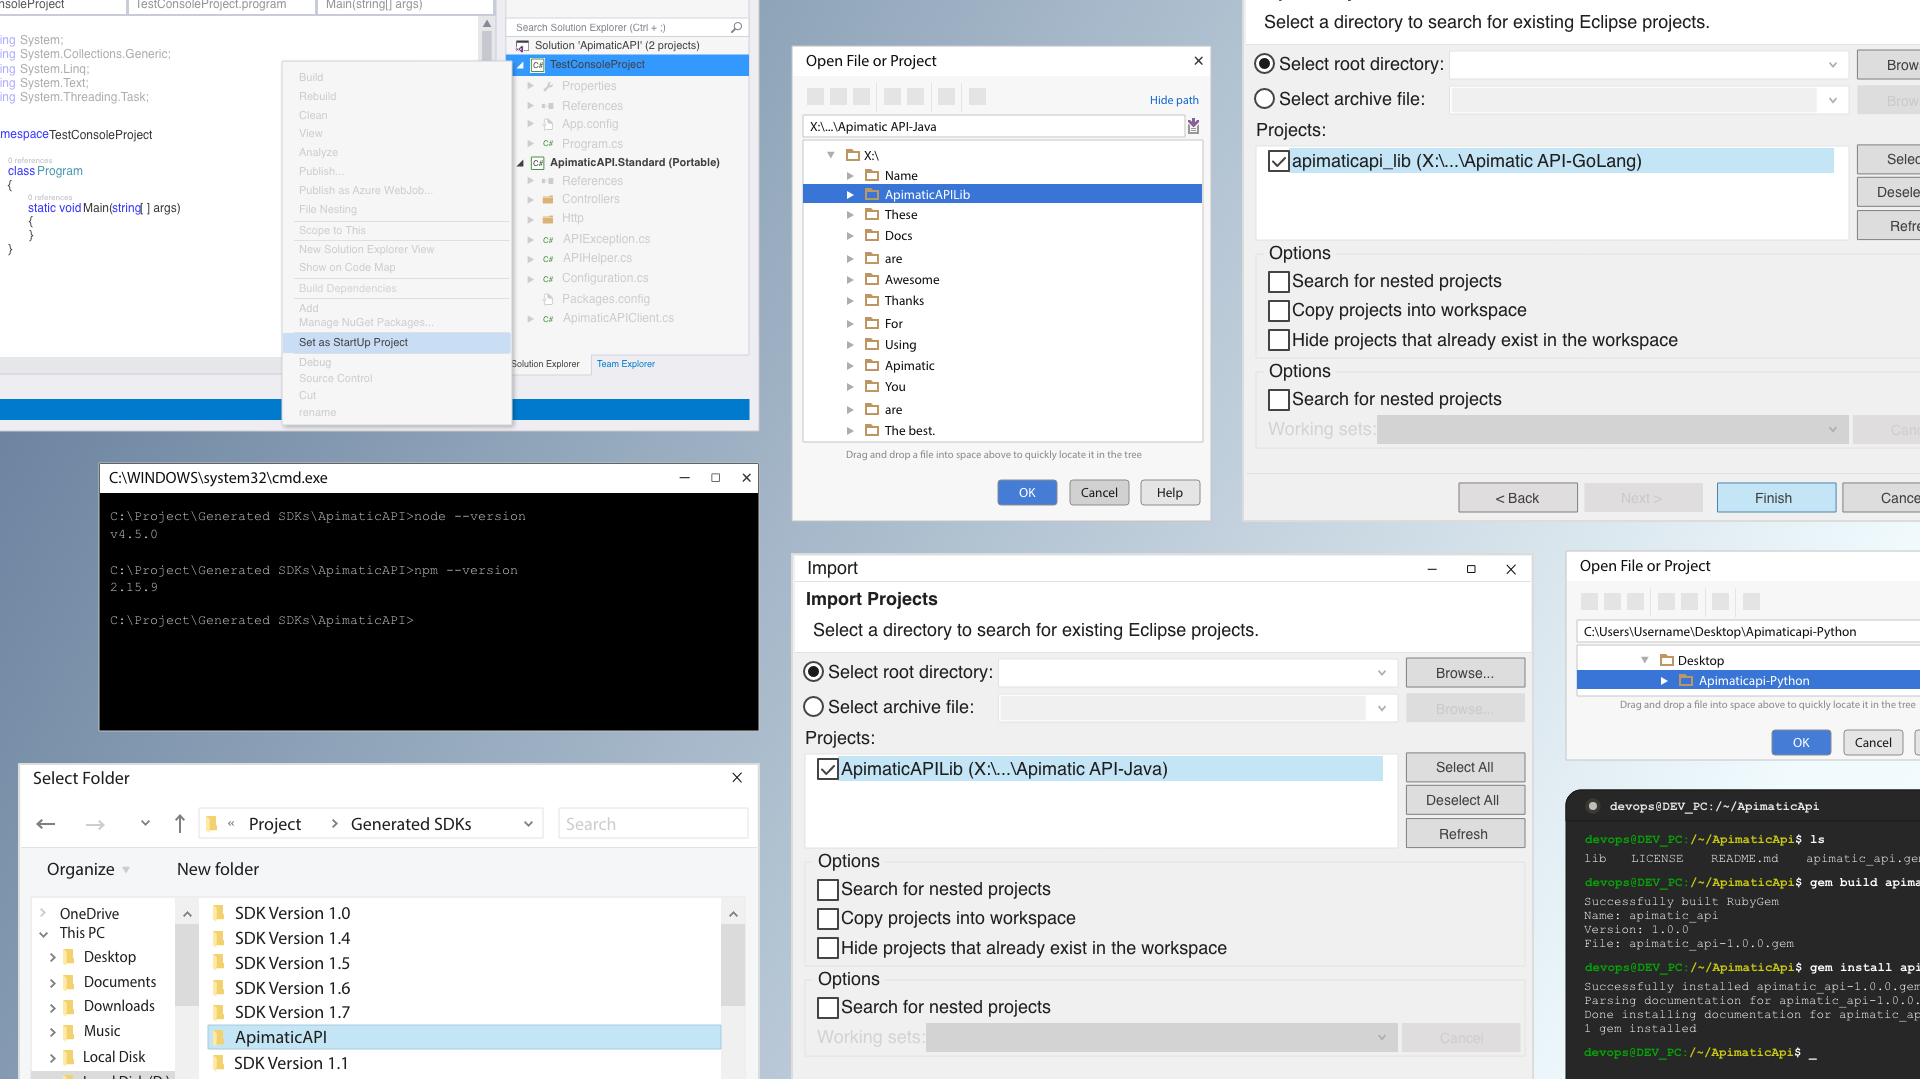The width and height of the screenshot is (1920, 1079).
Task: Click the Docs folder icon in Open File tree
Action: (x=872, y=235)
